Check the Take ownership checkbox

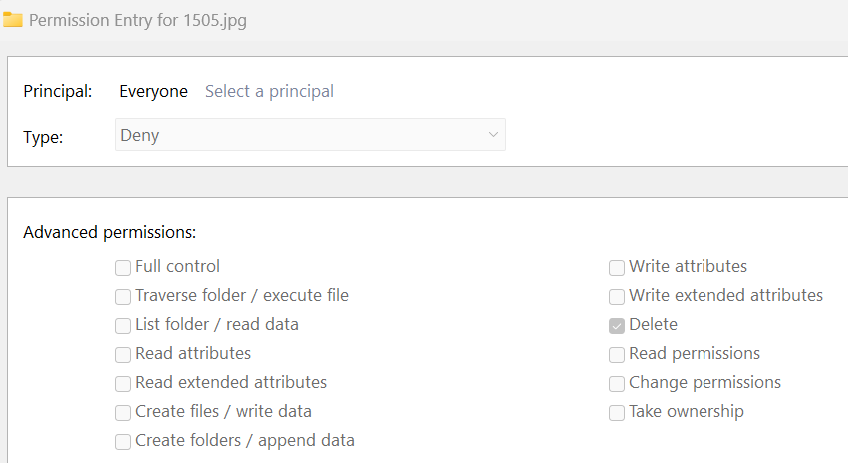point(617,413)
